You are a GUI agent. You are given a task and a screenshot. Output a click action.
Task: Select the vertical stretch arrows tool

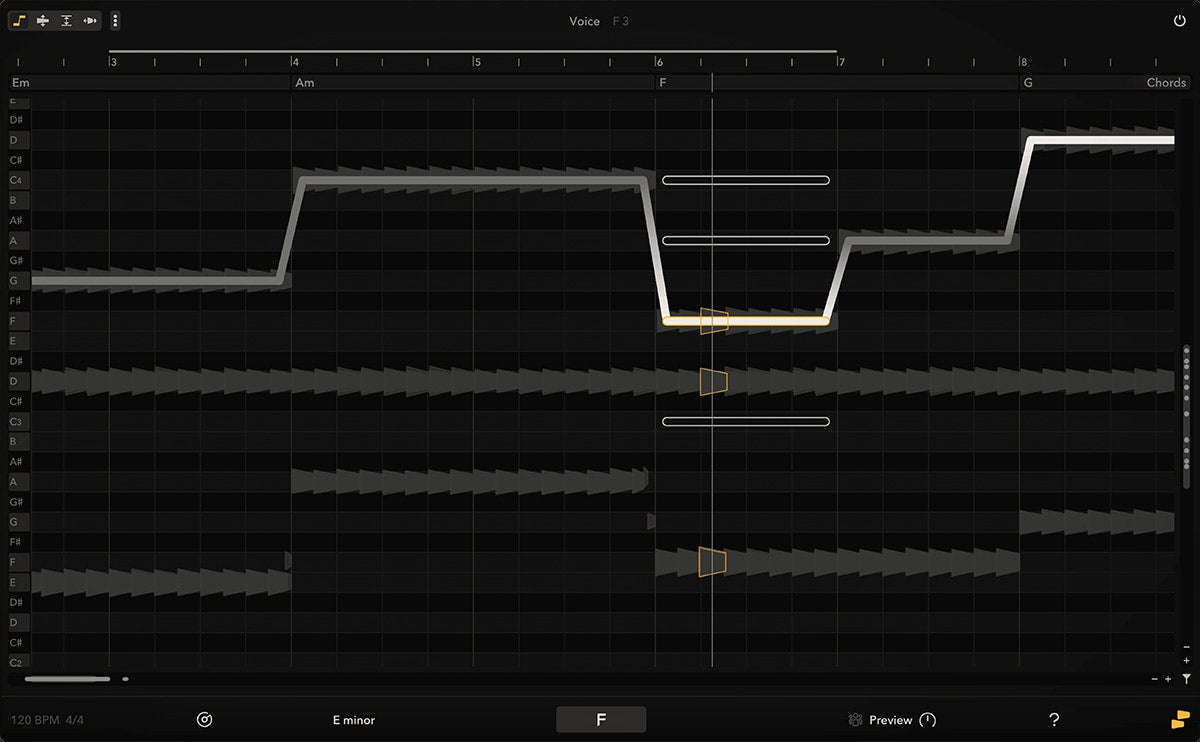tap(66, 20)
